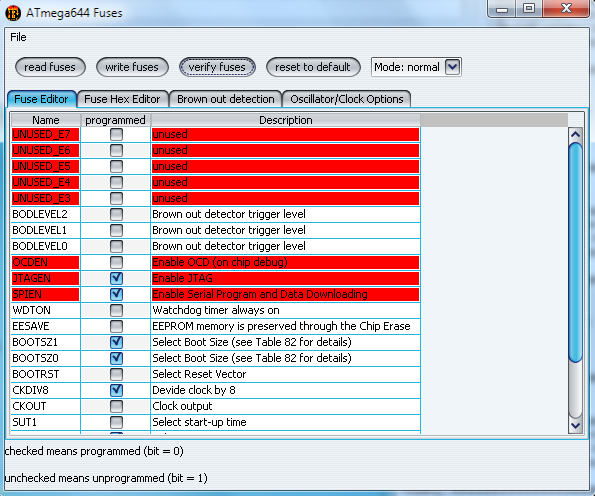Click the scroll up arrow of fuse table

pos(576,134)
